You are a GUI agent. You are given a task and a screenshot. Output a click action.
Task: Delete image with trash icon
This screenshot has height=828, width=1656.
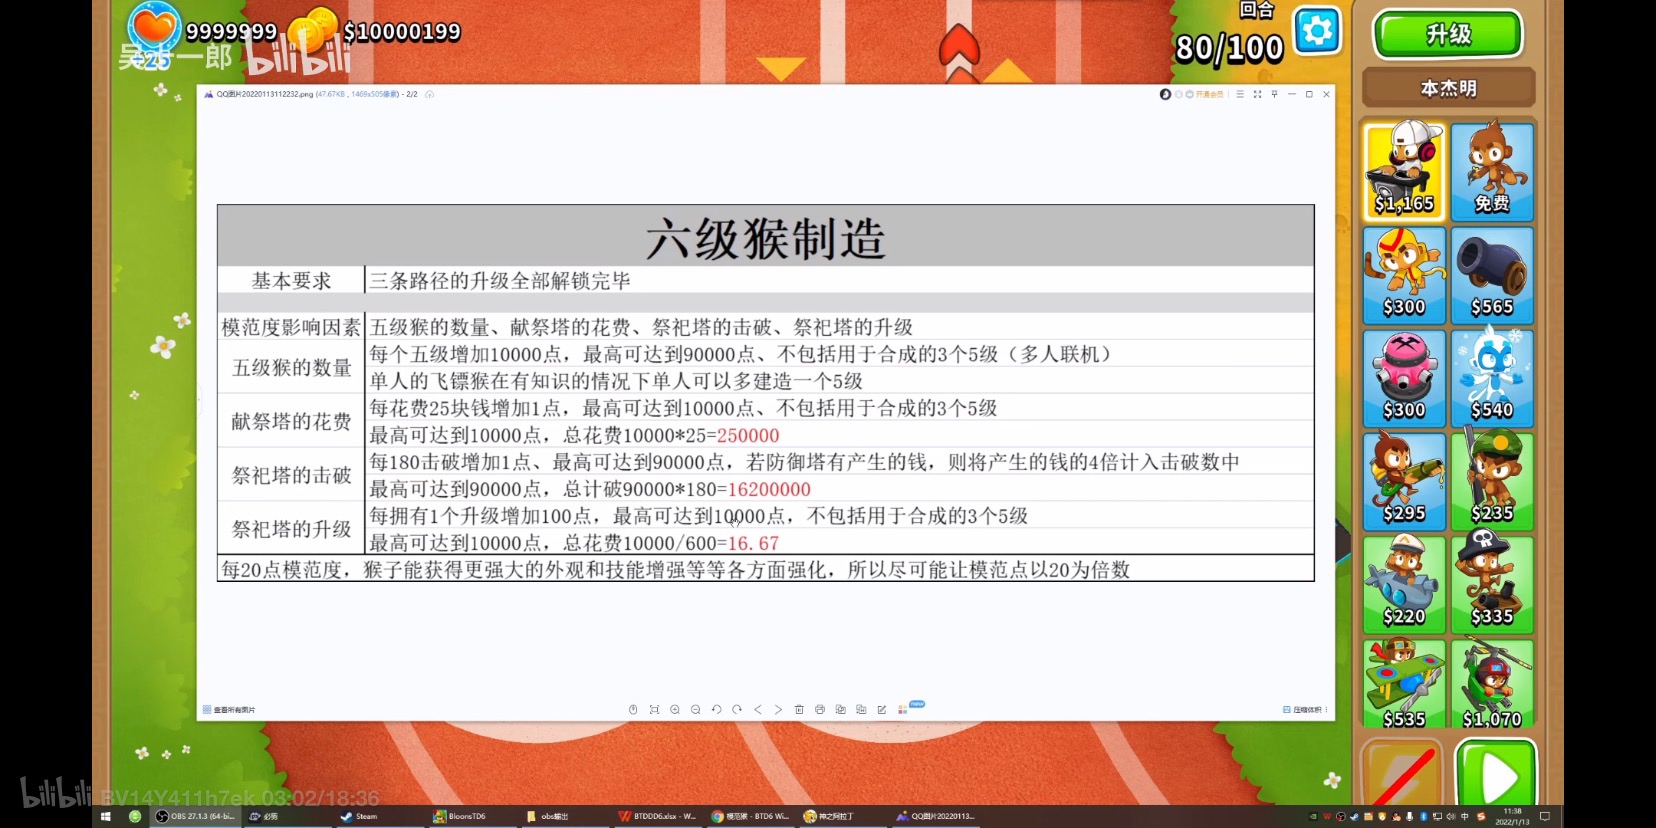pos(799,710)
